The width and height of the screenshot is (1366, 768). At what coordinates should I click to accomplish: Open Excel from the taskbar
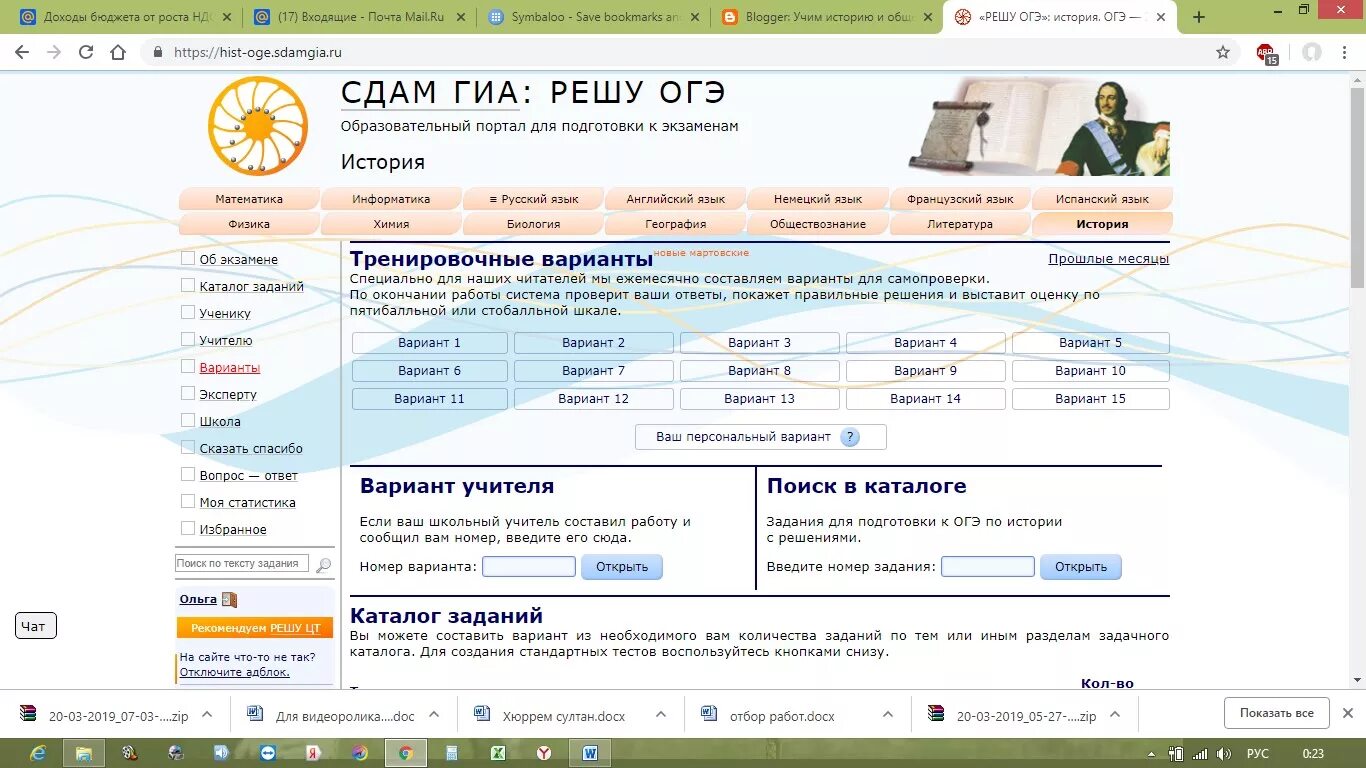click(x=497, y=753)
